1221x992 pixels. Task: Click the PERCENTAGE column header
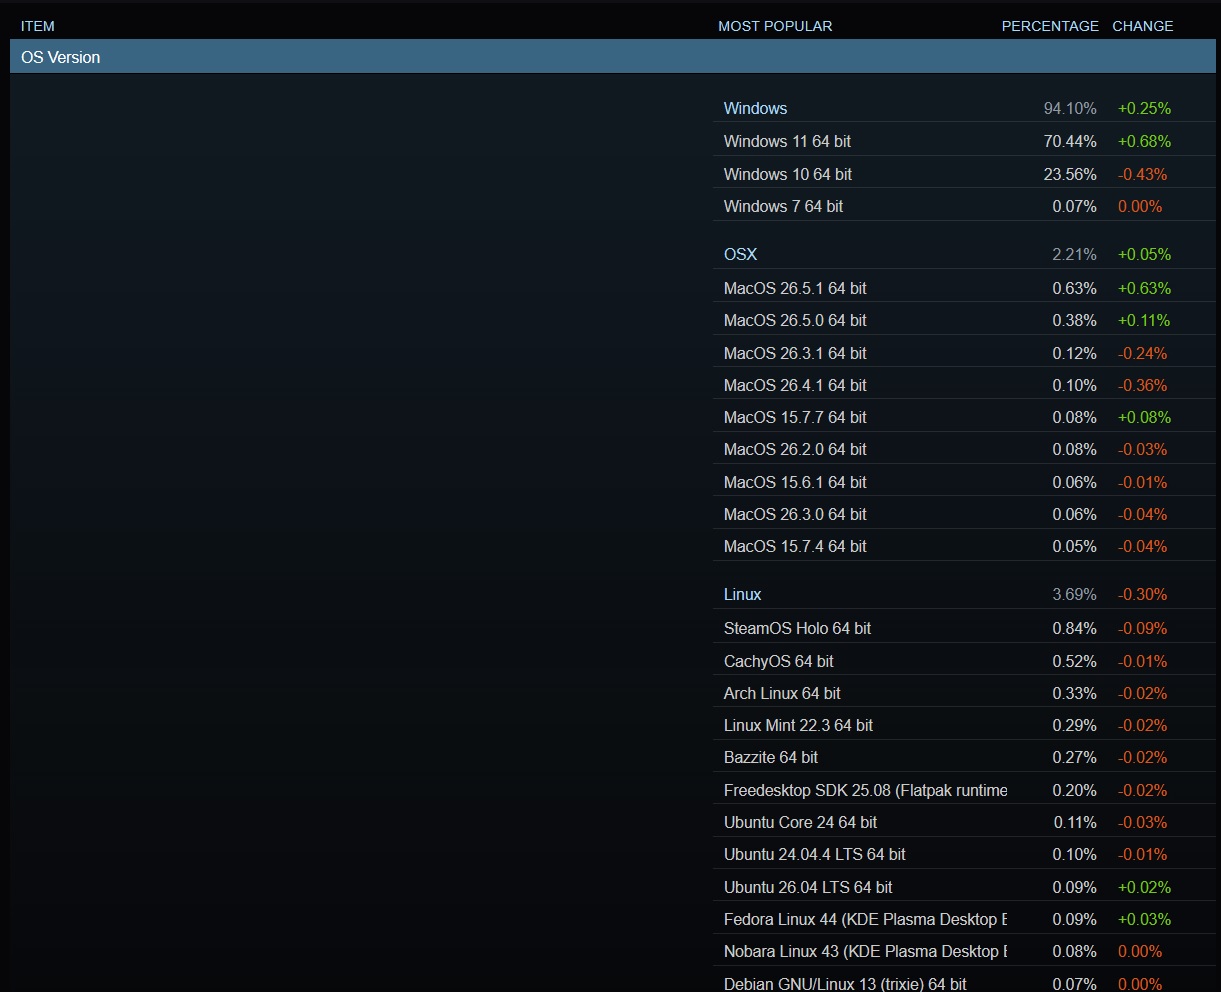coord(1050,26)
